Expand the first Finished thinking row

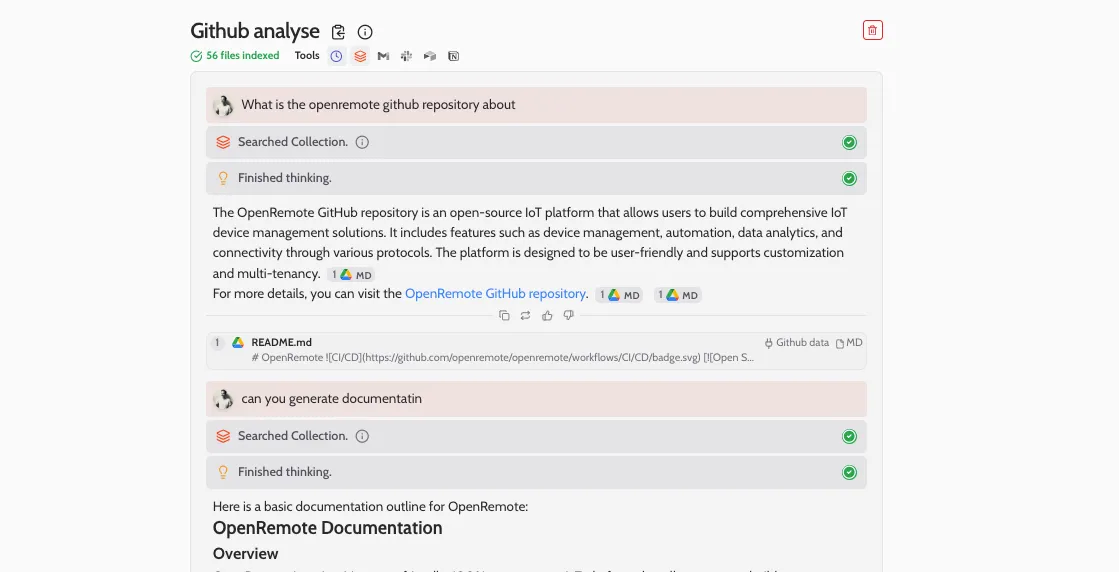[x=536, y=178]
